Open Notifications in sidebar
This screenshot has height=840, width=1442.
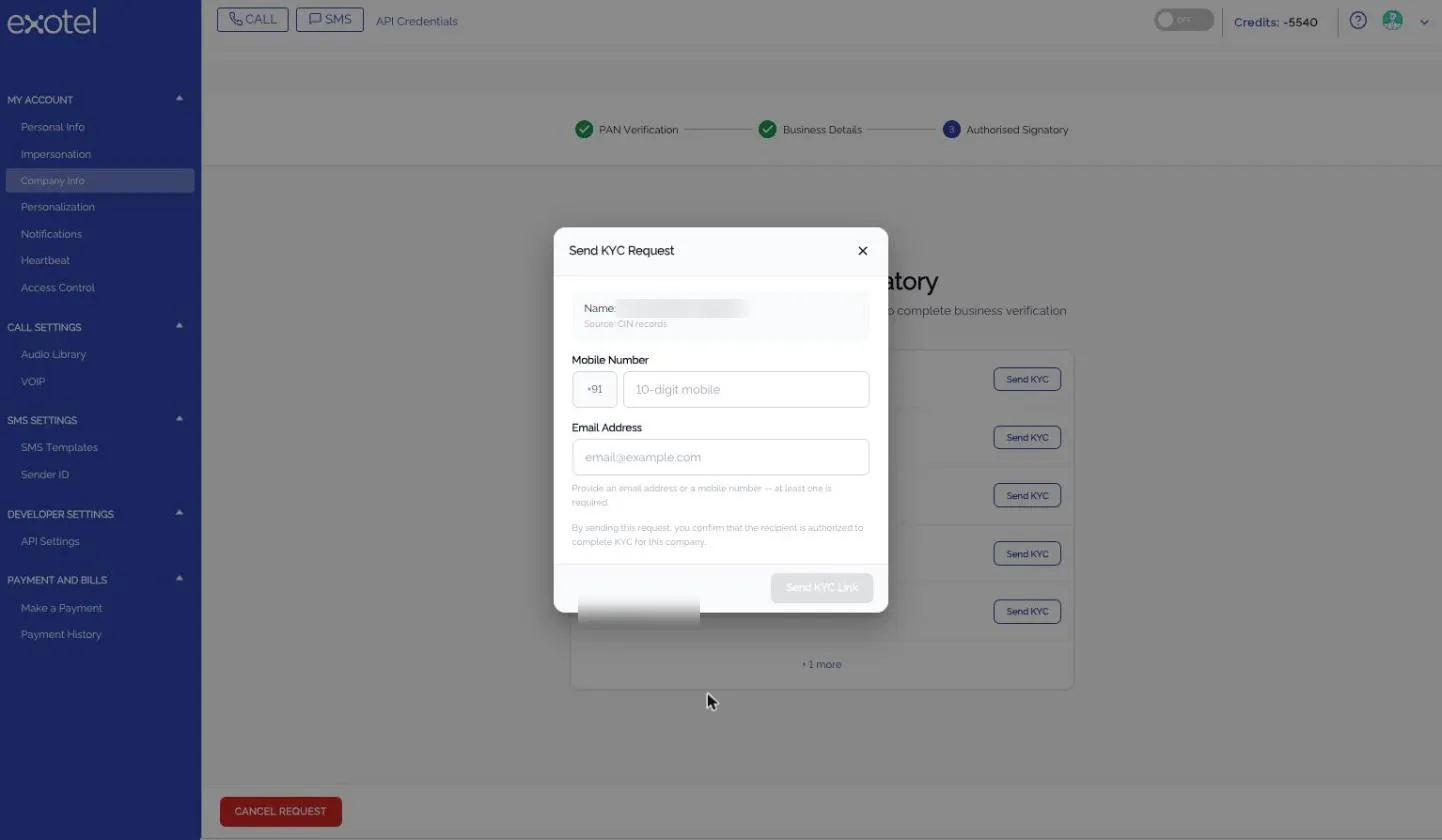click(x=51, y=234)
